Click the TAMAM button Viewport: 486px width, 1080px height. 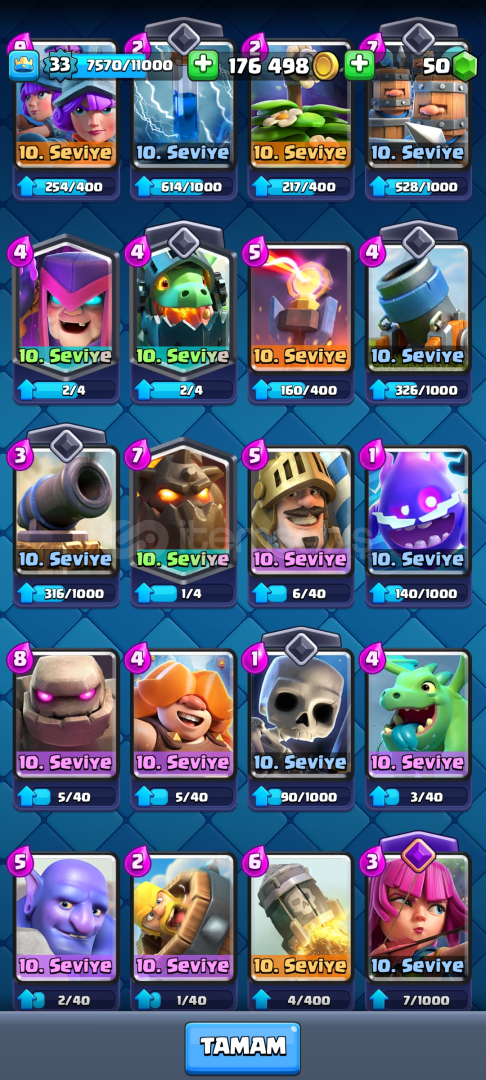pos(243,1048)
